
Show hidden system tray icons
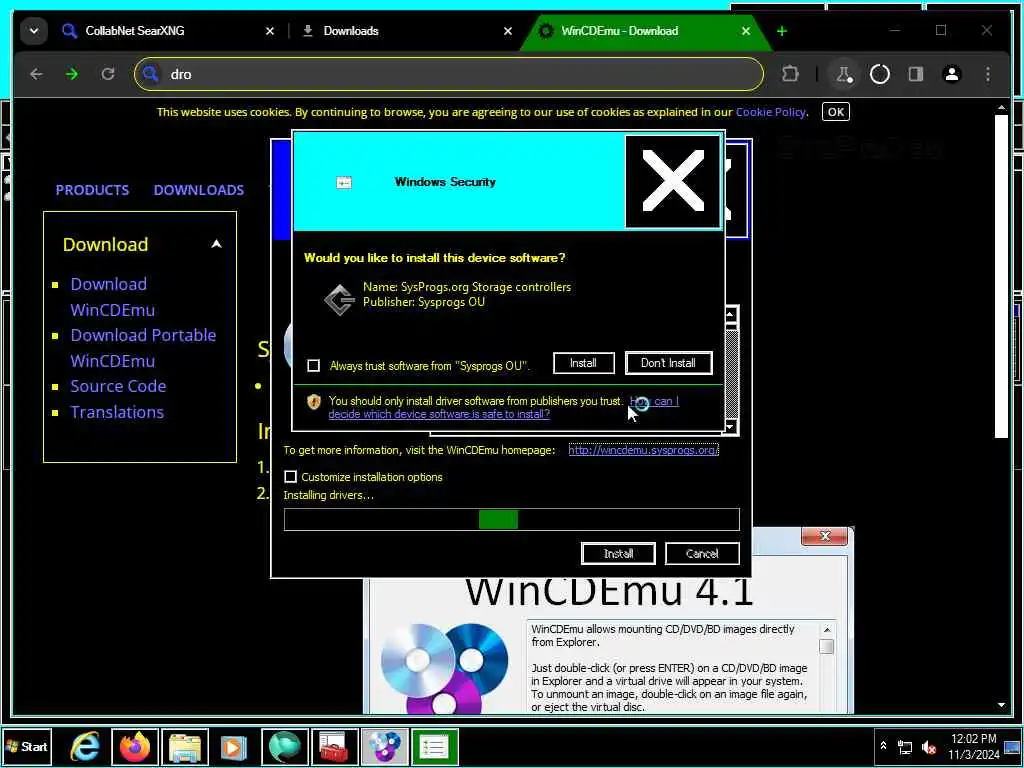[883, 746]
